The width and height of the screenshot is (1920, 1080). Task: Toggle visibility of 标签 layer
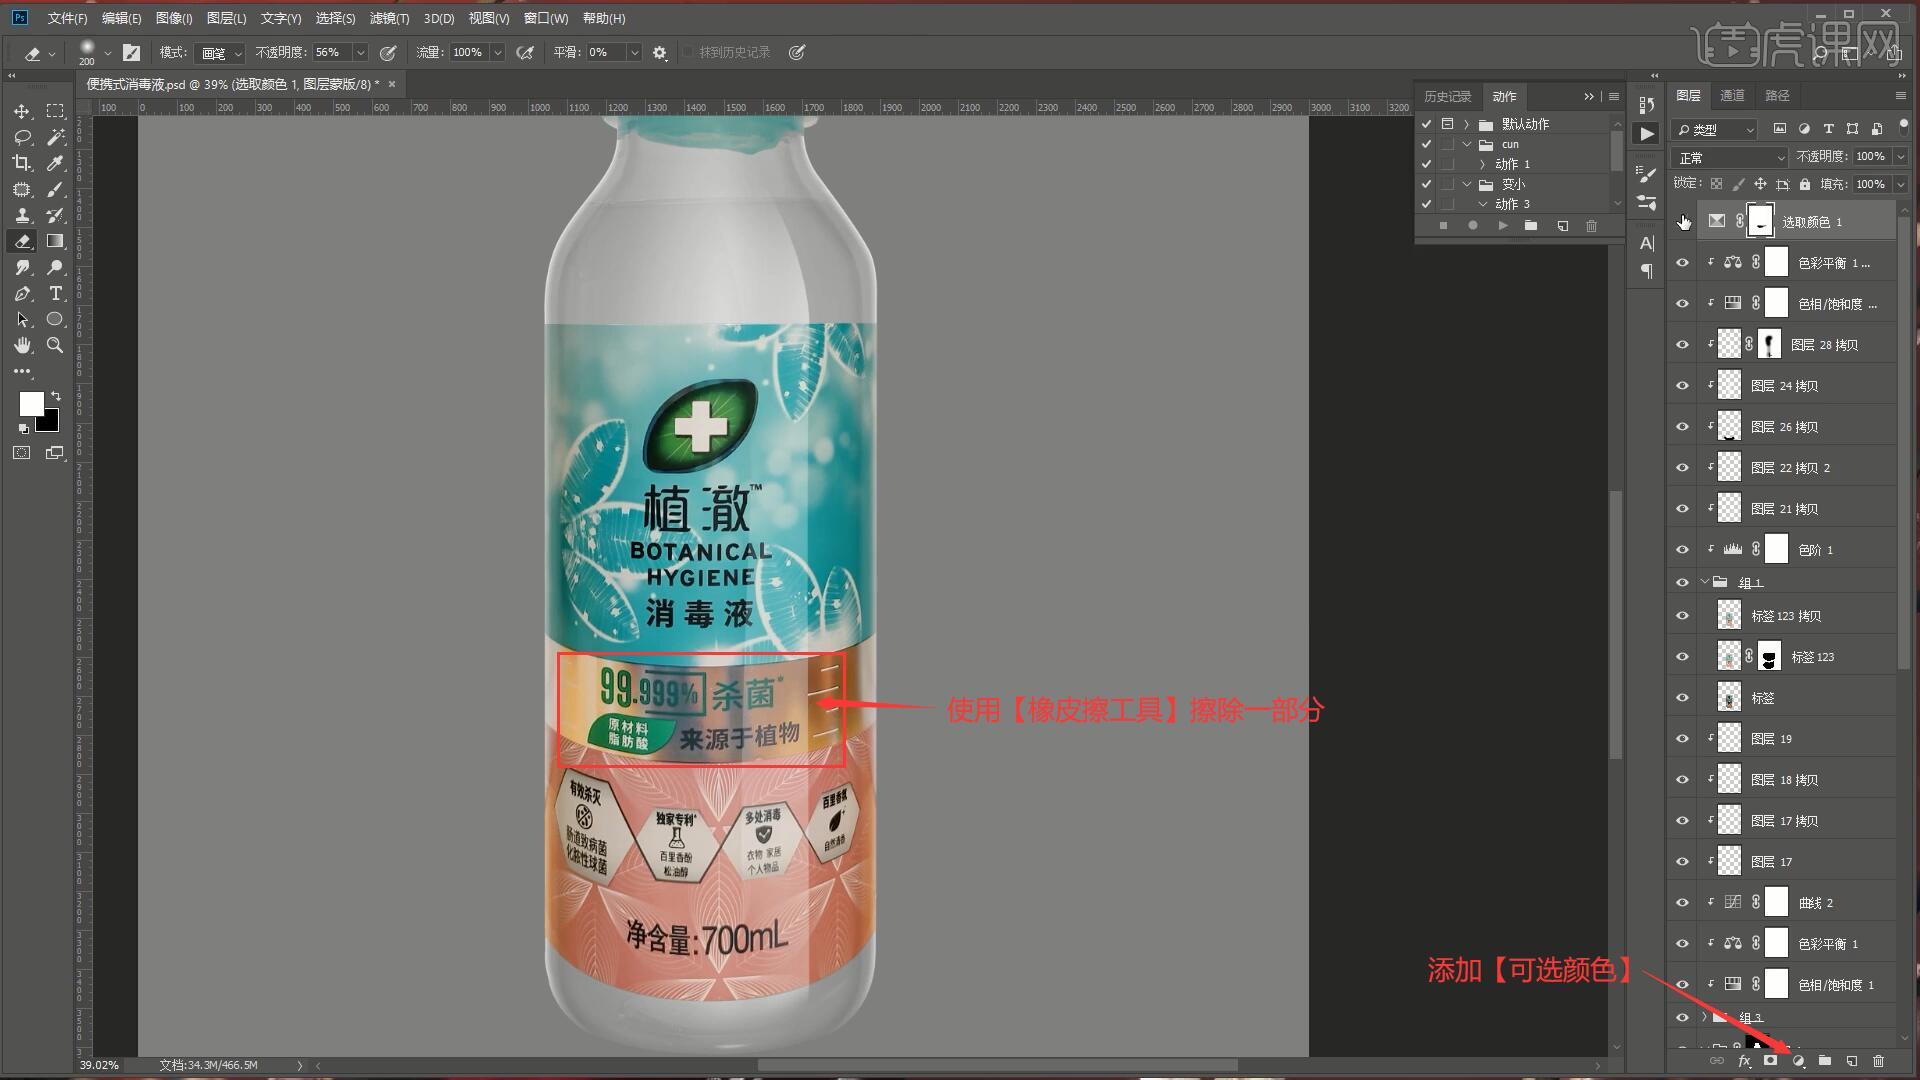(1682, 698)
